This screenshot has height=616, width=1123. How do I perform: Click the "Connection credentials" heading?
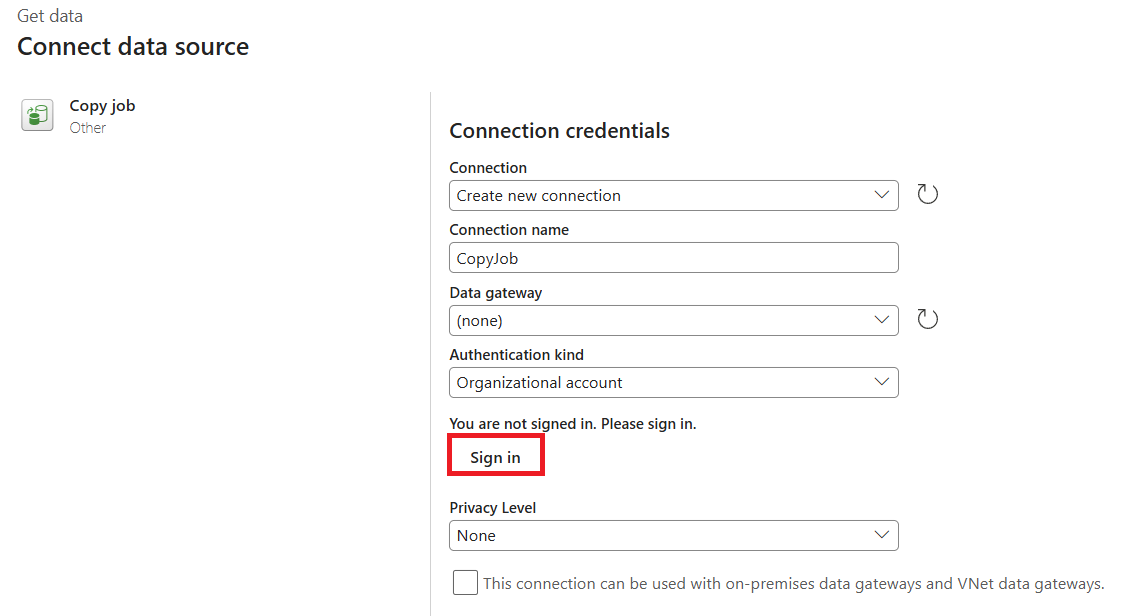pos(559,131)
